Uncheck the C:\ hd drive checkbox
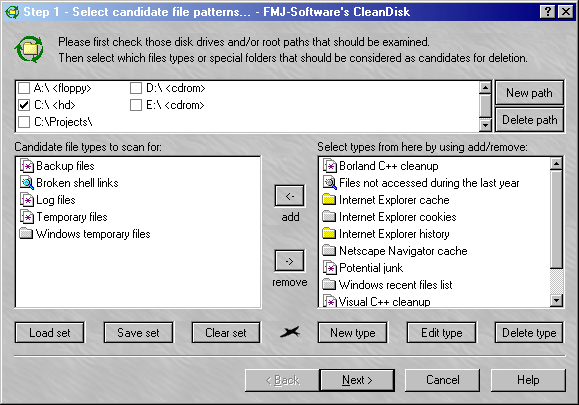Viewport: 579px width, 405px height. [24, 105]
